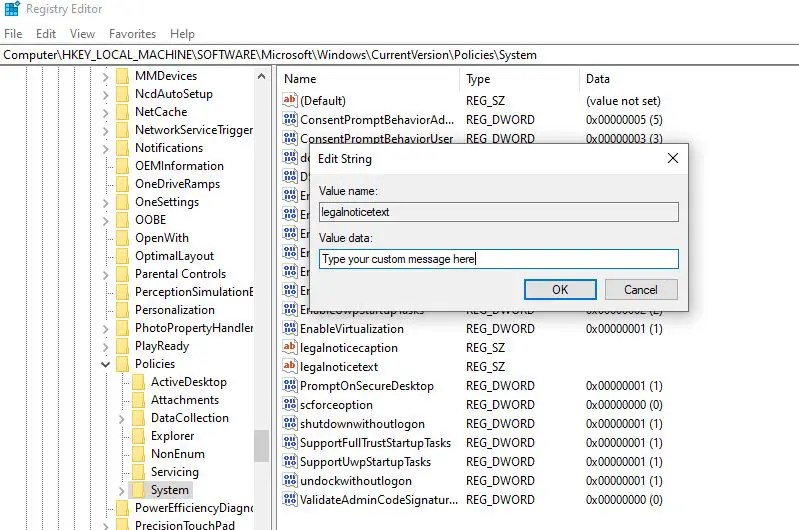Click the Type column header

tap(478, 79)
